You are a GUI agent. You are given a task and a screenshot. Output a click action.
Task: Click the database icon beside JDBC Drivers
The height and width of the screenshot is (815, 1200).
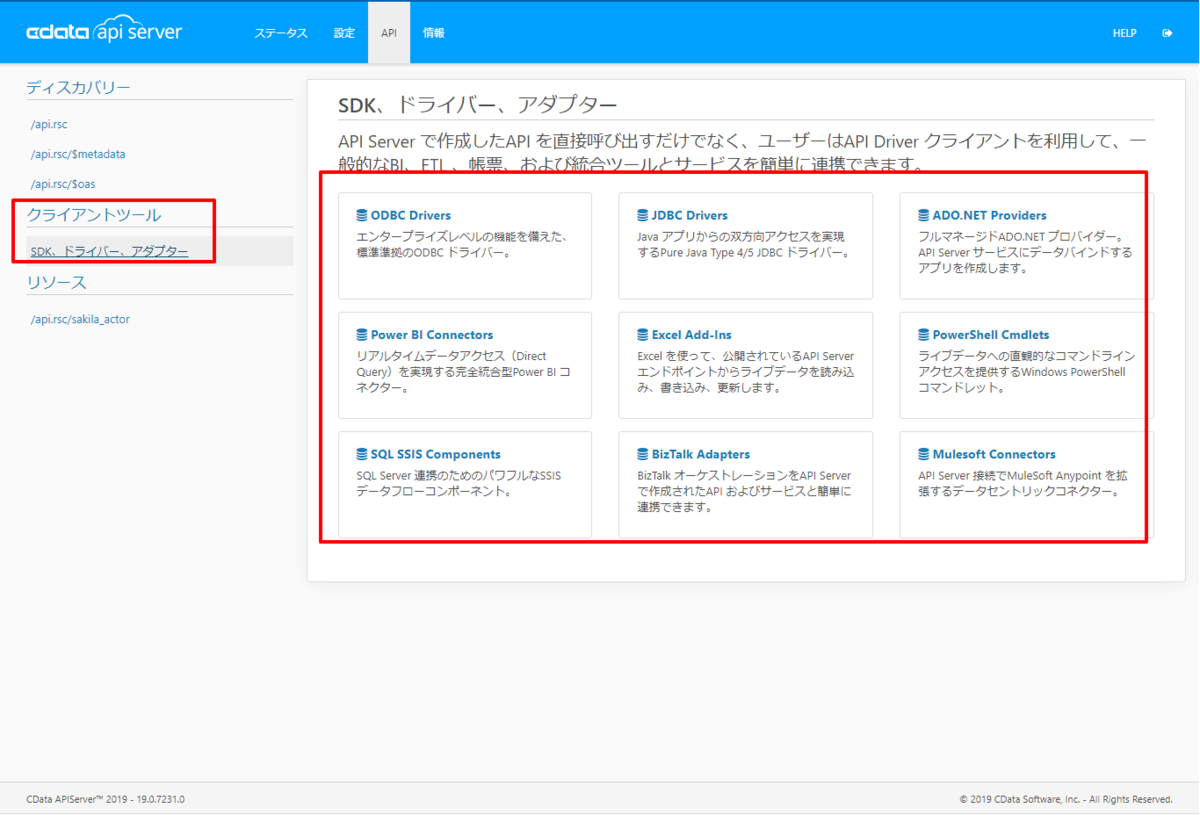click(x=643, y=215)
